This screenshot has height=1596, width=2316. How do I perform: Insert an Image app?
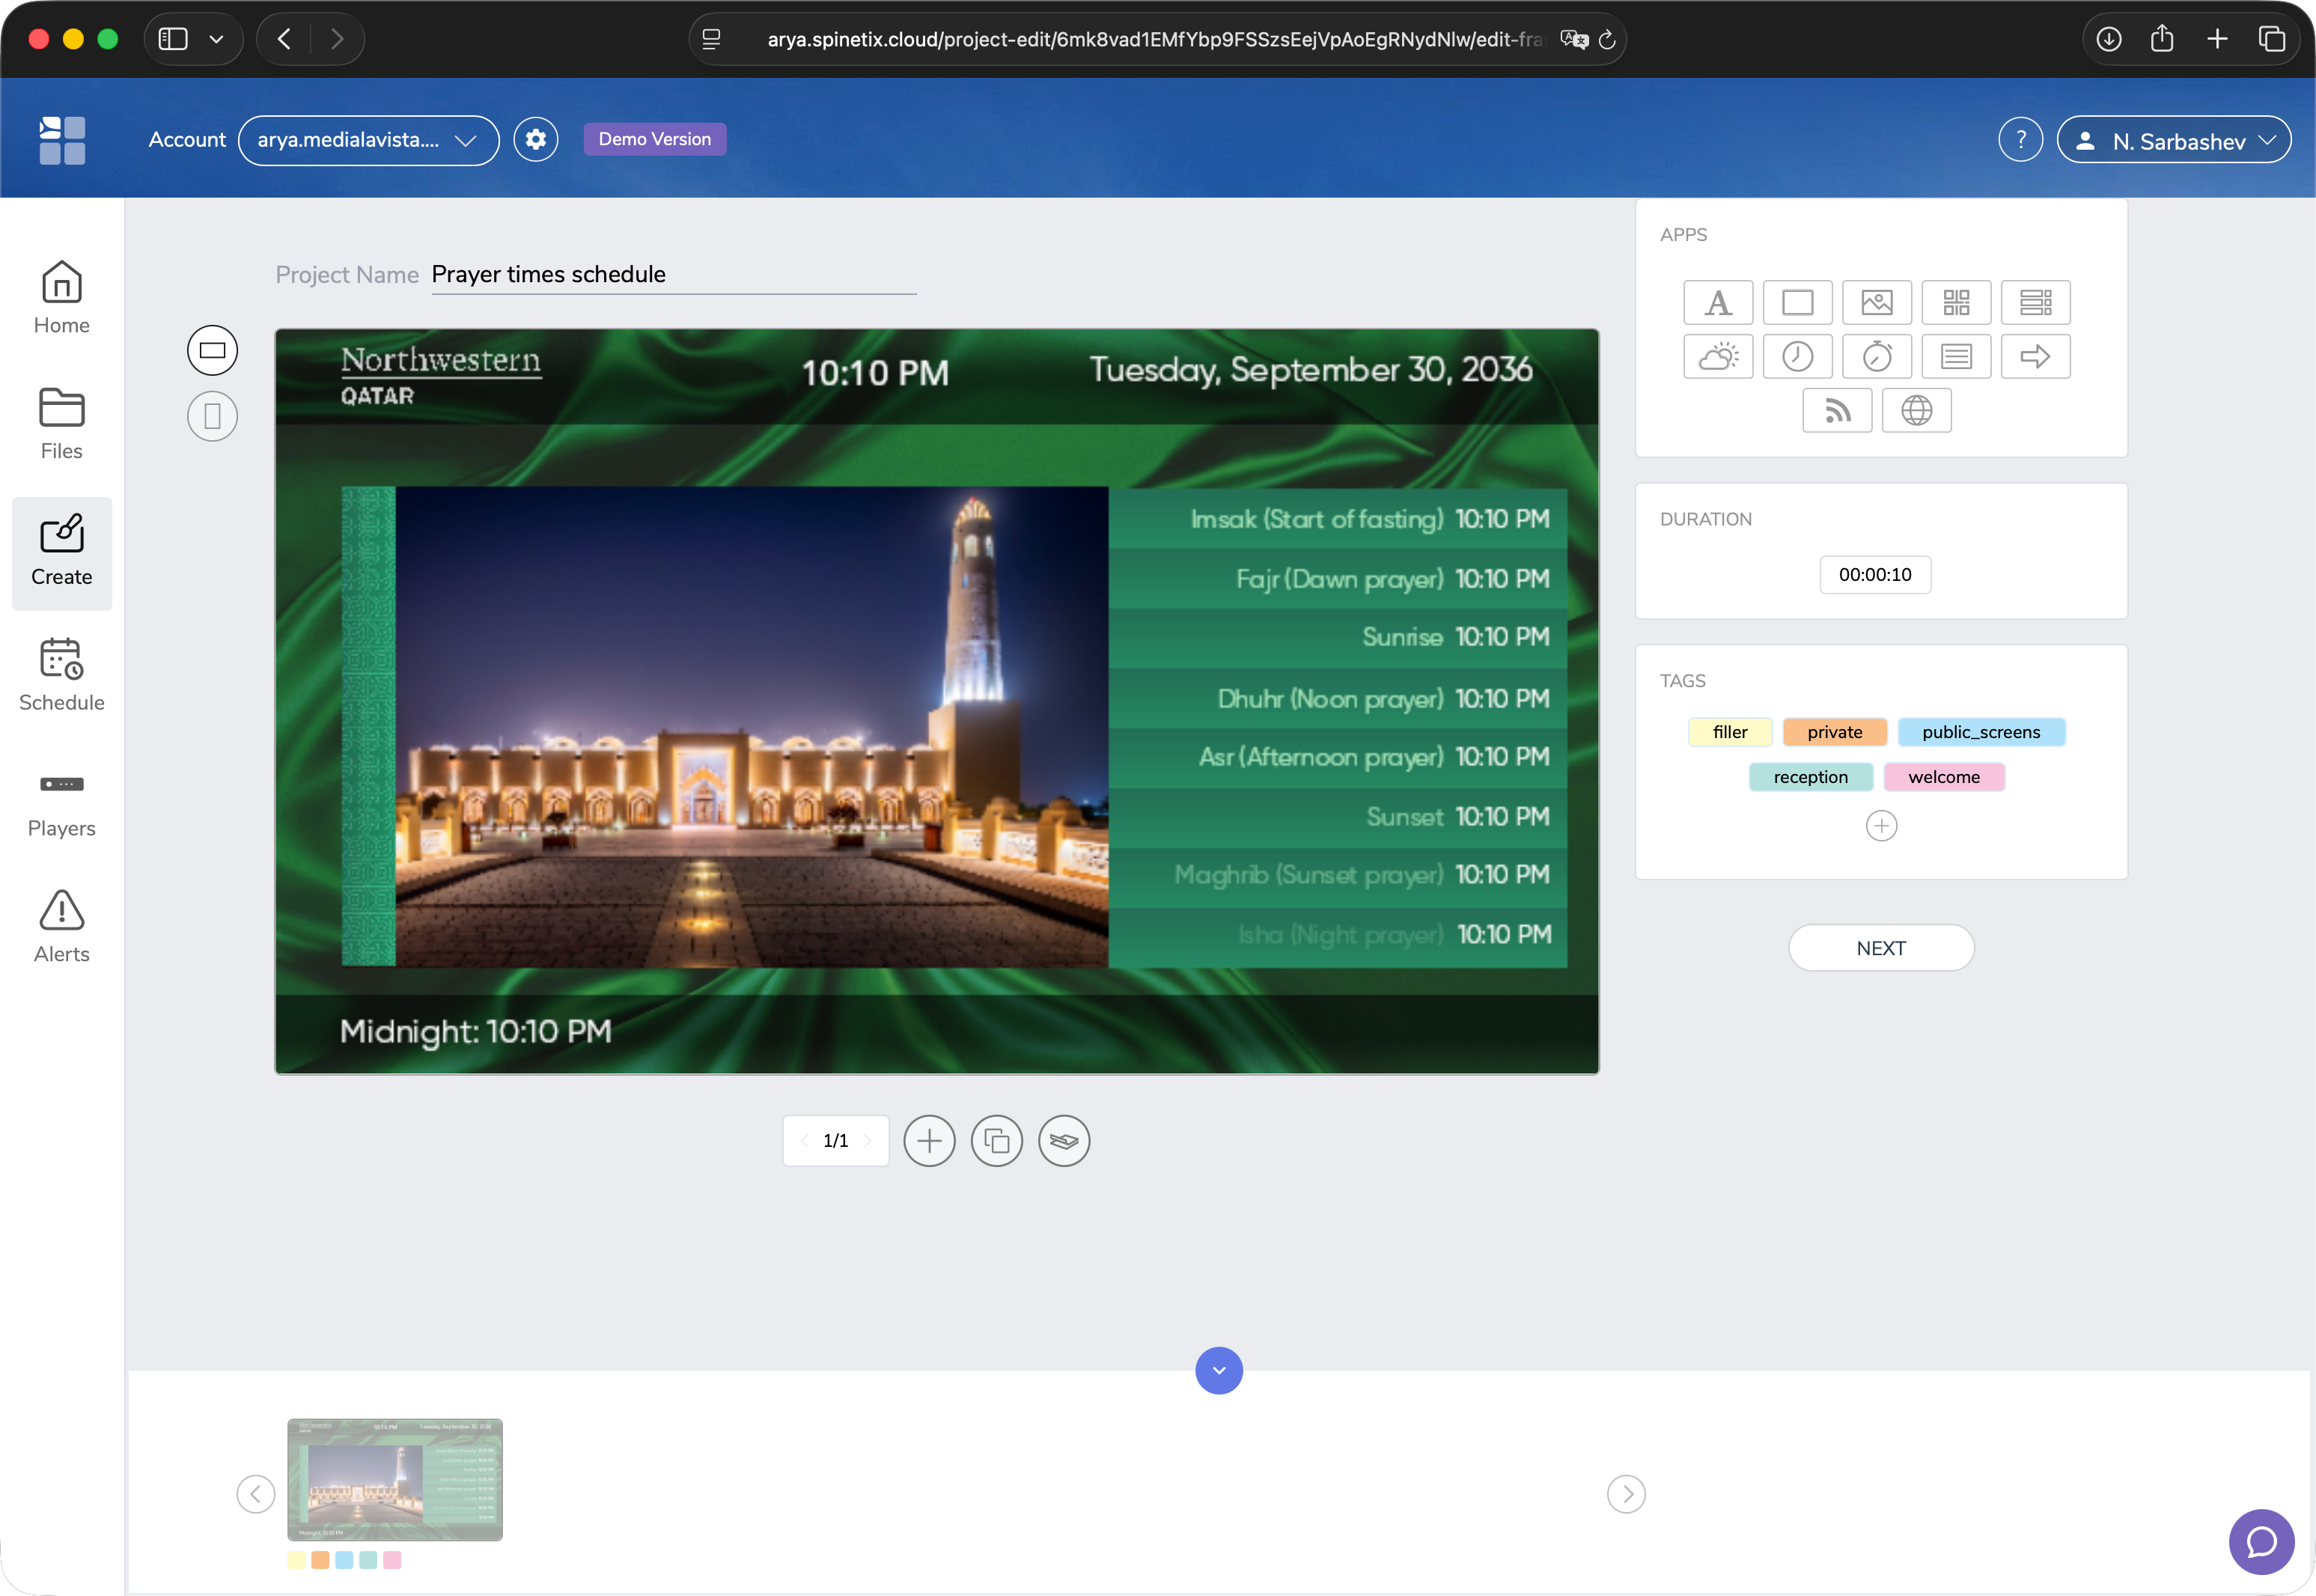pos(1877,302)
